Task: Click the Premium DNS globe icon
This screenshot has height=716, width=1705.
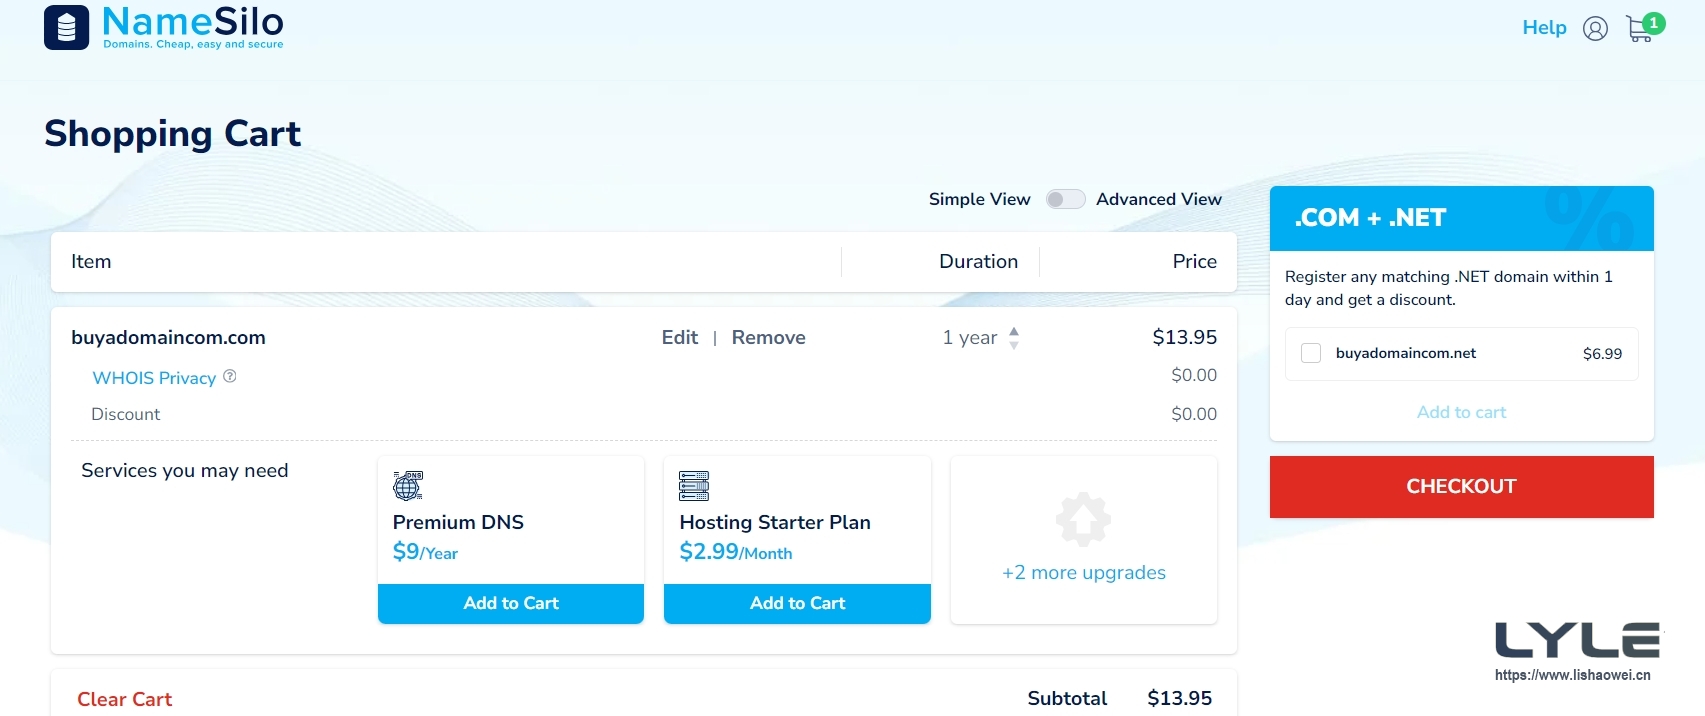Action: point(408,486)
